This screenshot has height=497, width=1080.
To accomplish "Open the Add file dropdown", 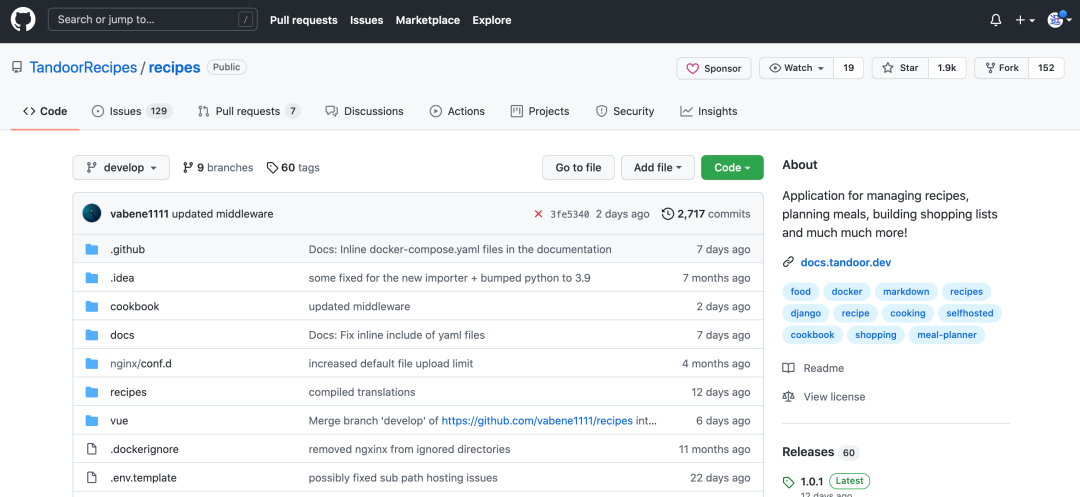I will (x=658, y=167).
